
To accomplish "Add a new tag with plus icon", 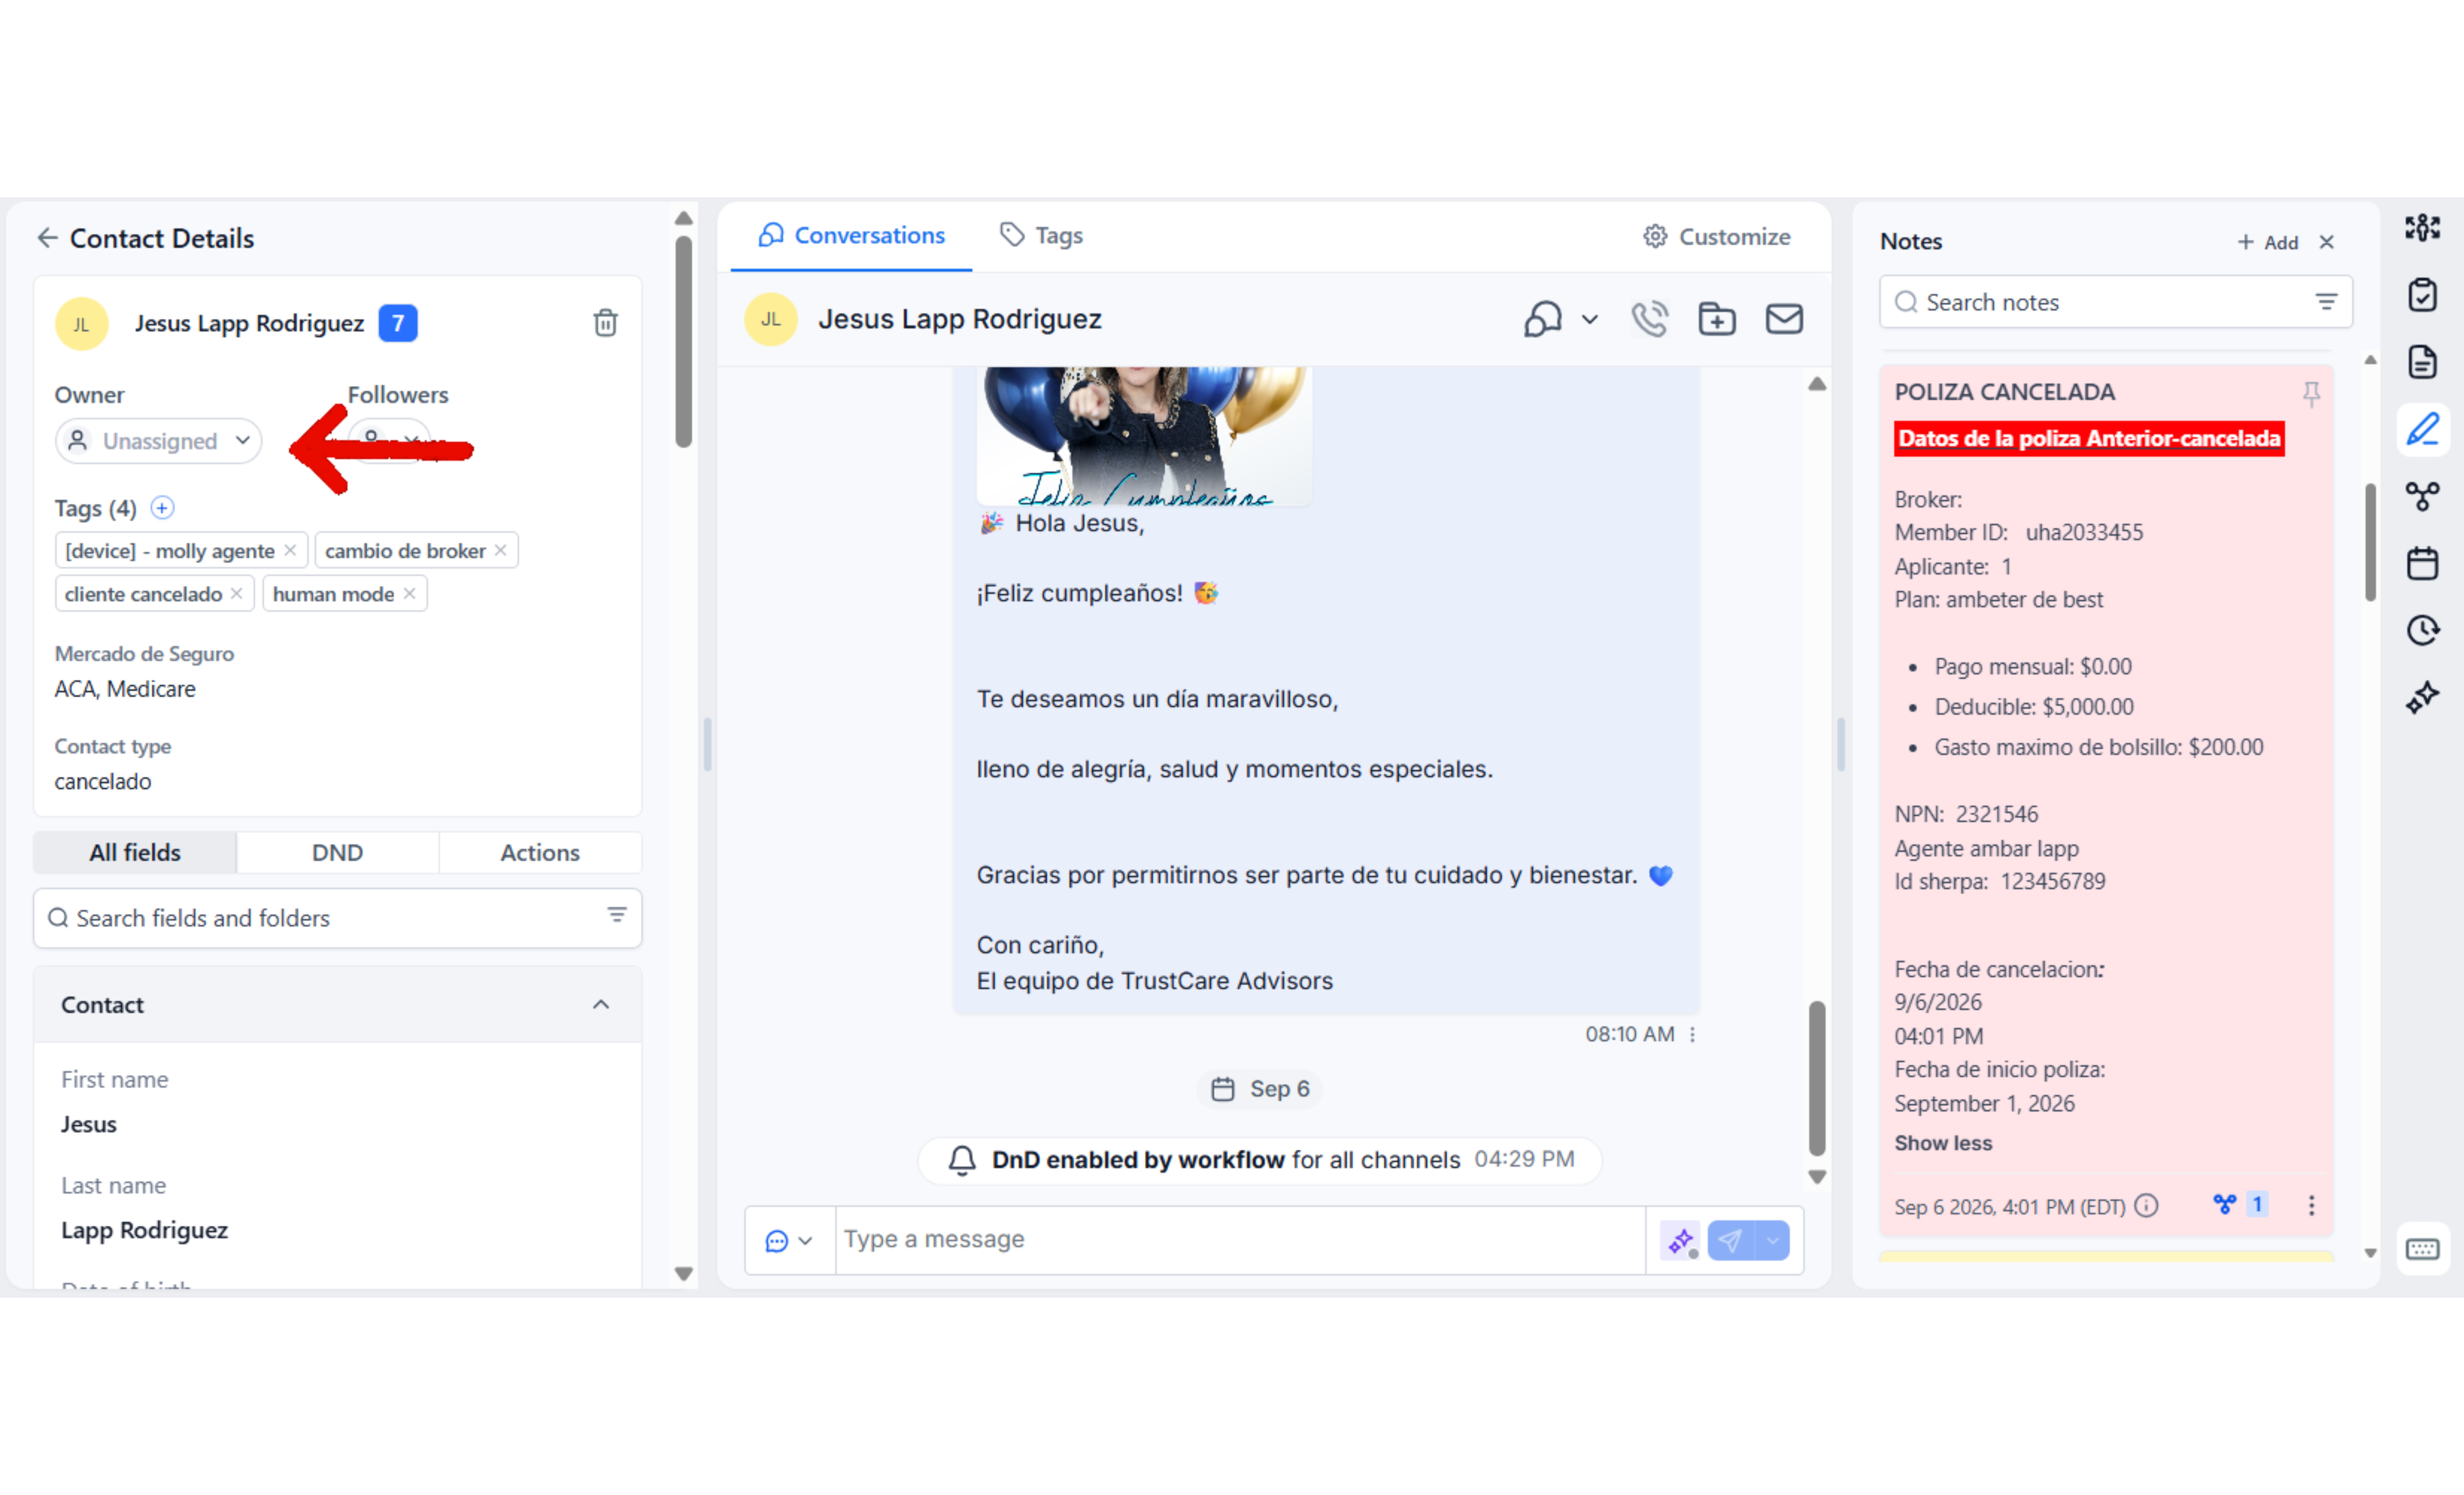I will pyautogui.click(x=162, y=508).
